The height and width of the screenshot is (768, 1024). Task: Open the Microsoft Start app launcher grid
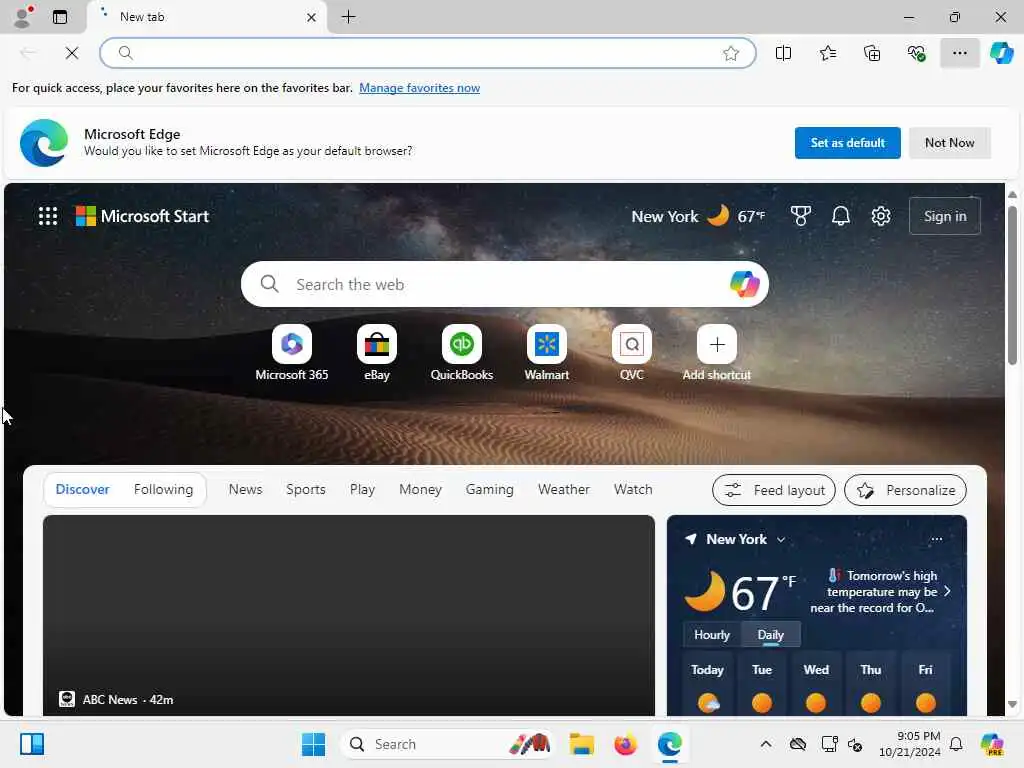tap(48, 216)
